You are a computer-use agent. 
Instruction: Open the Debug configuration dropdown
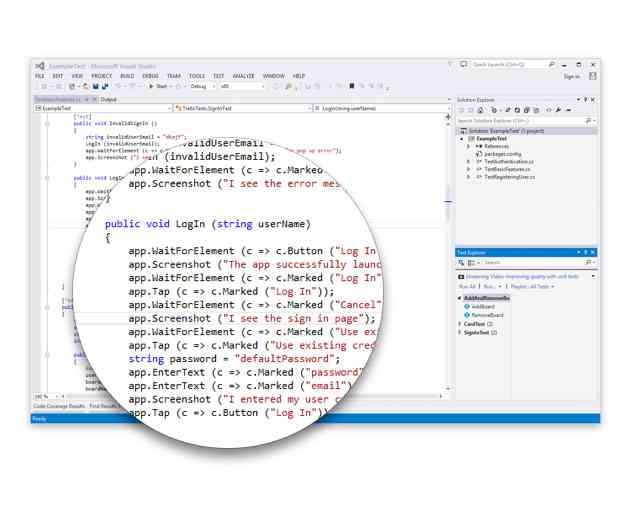pyautogui.click(x=203, y=86)
